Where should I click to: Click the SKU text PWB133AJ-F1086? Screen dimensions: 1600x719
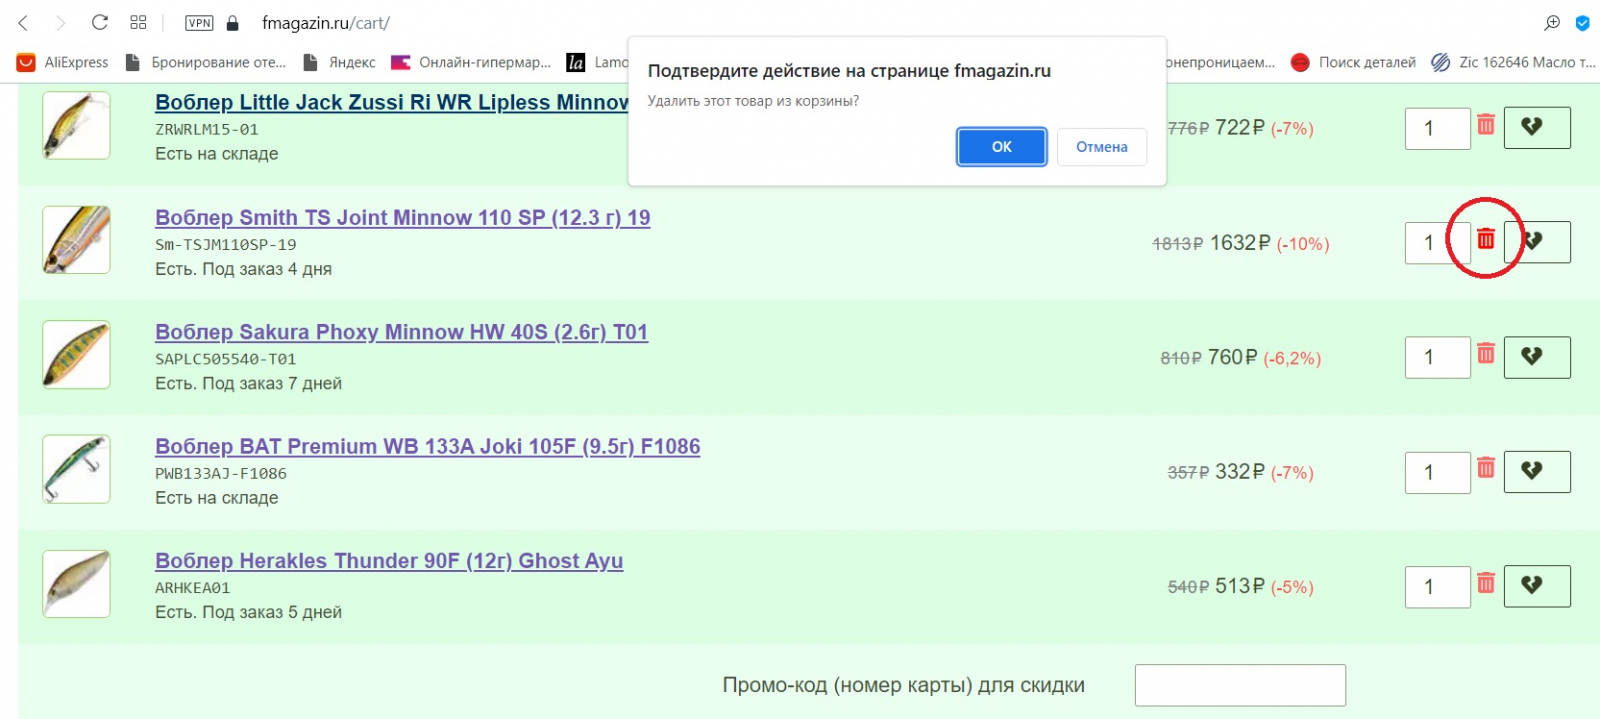221,473
